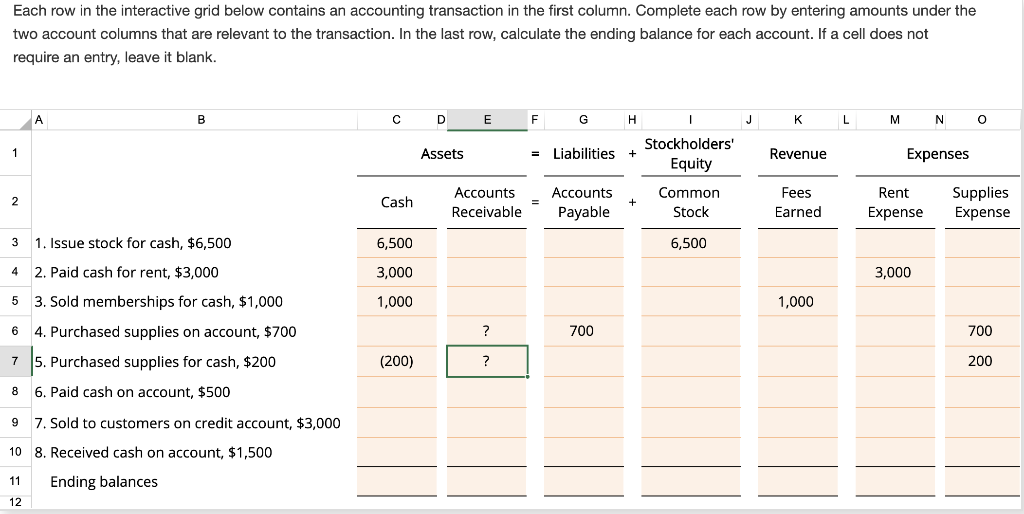The image size is (1024, 514).
Task: Select row 11 header
Action: click(x=16, y=481)
